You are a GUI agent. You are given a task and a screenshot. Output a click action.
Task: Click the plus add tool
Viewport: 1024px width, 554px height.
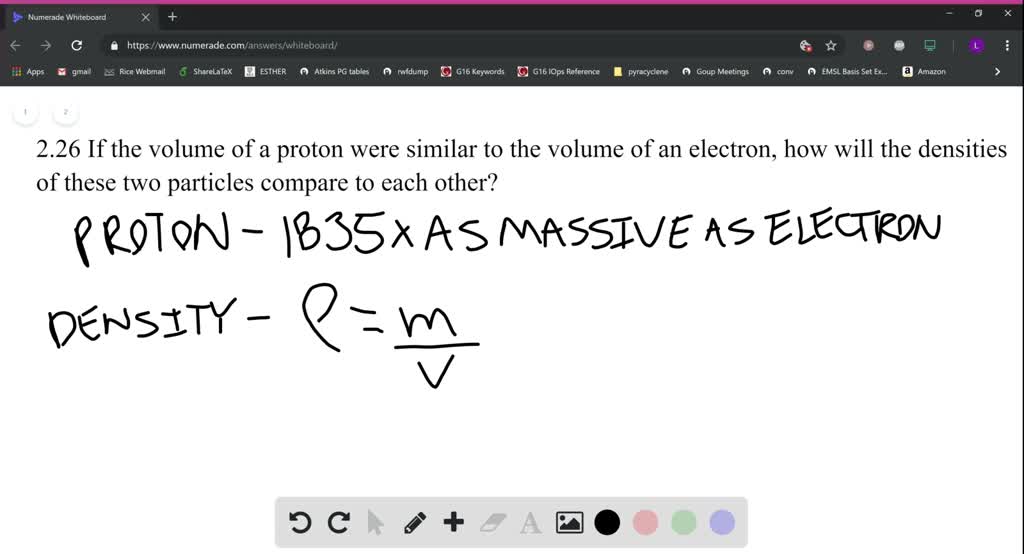tap(454, 522)
